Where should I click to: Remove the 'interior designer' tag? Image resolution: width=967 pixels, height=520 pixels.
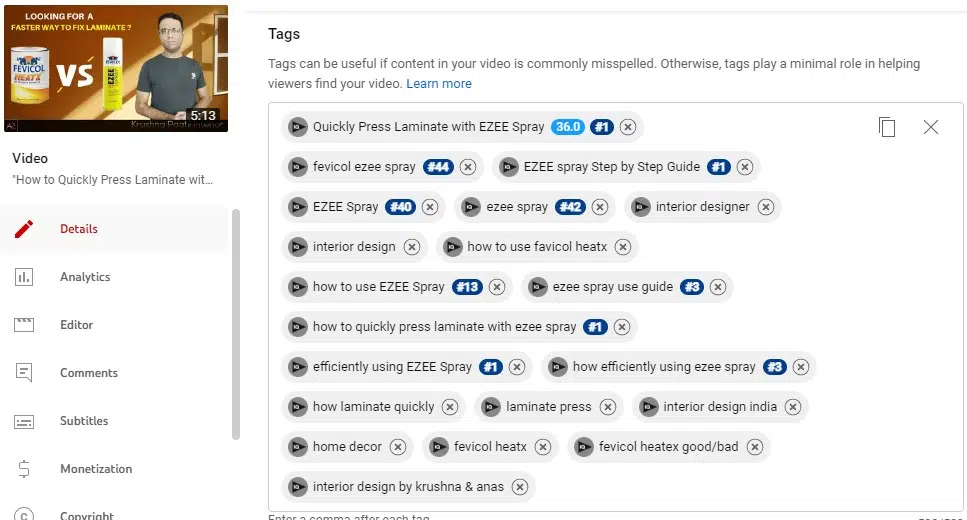(766, 207)
